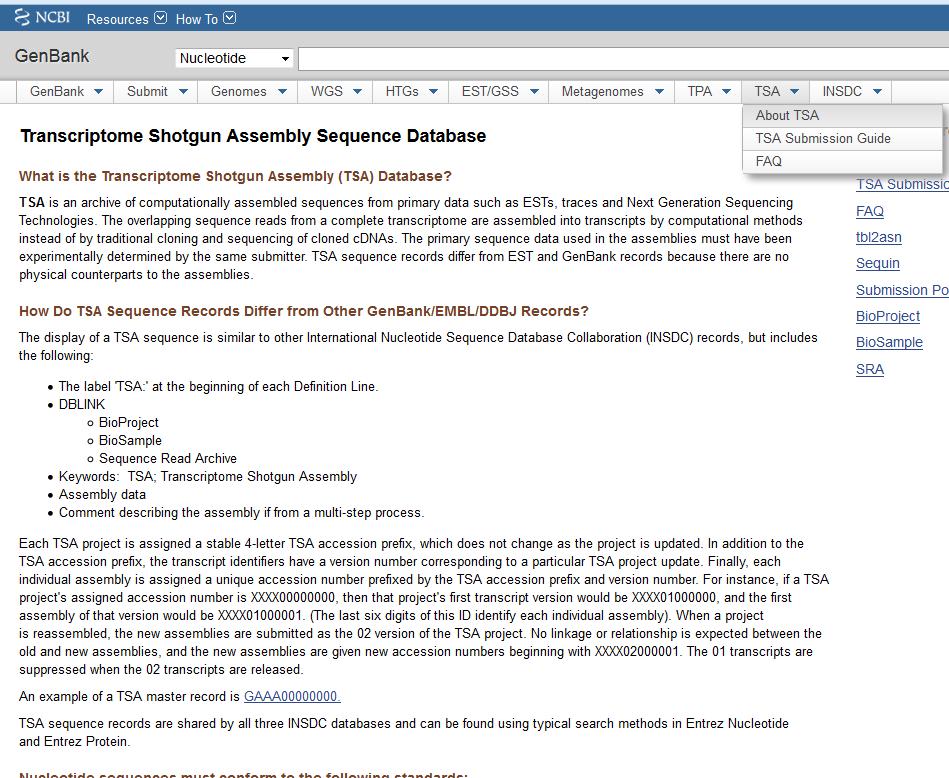
Task: Open the SRA sidebar link
Action: tap(870, 369)
